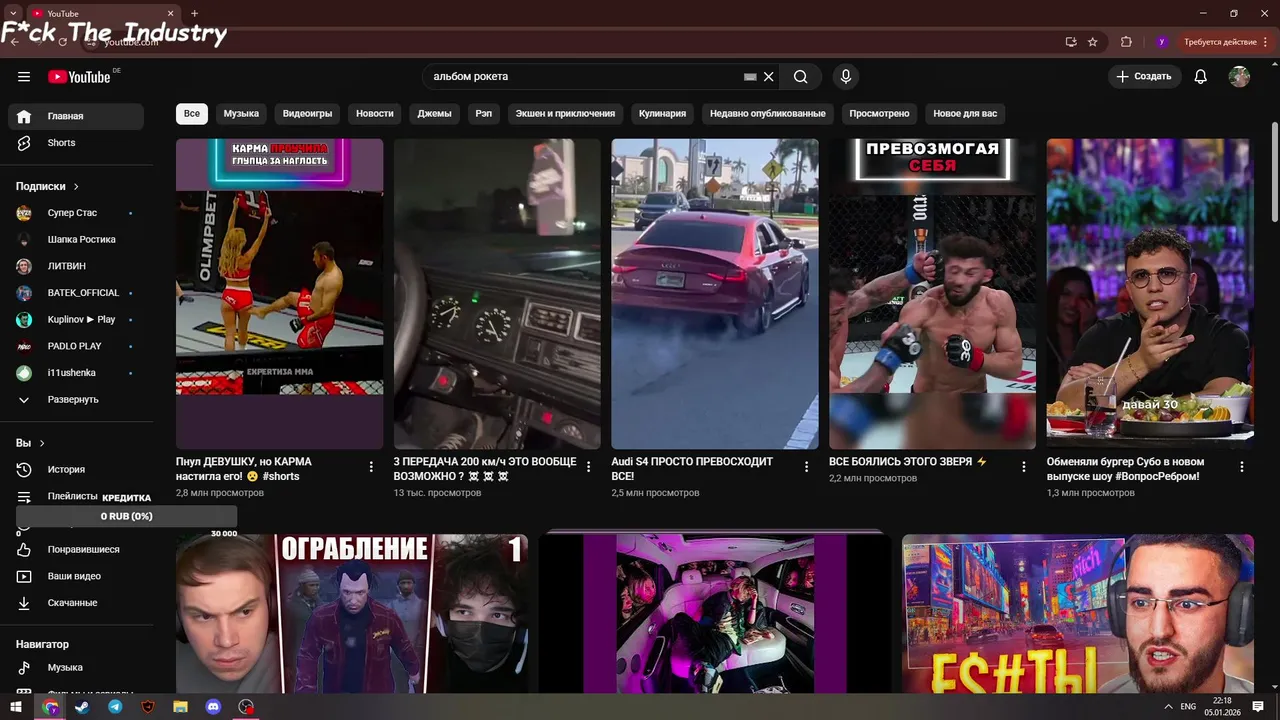
Task: Open Steam from the taskbar
Action: coord(82,707)
